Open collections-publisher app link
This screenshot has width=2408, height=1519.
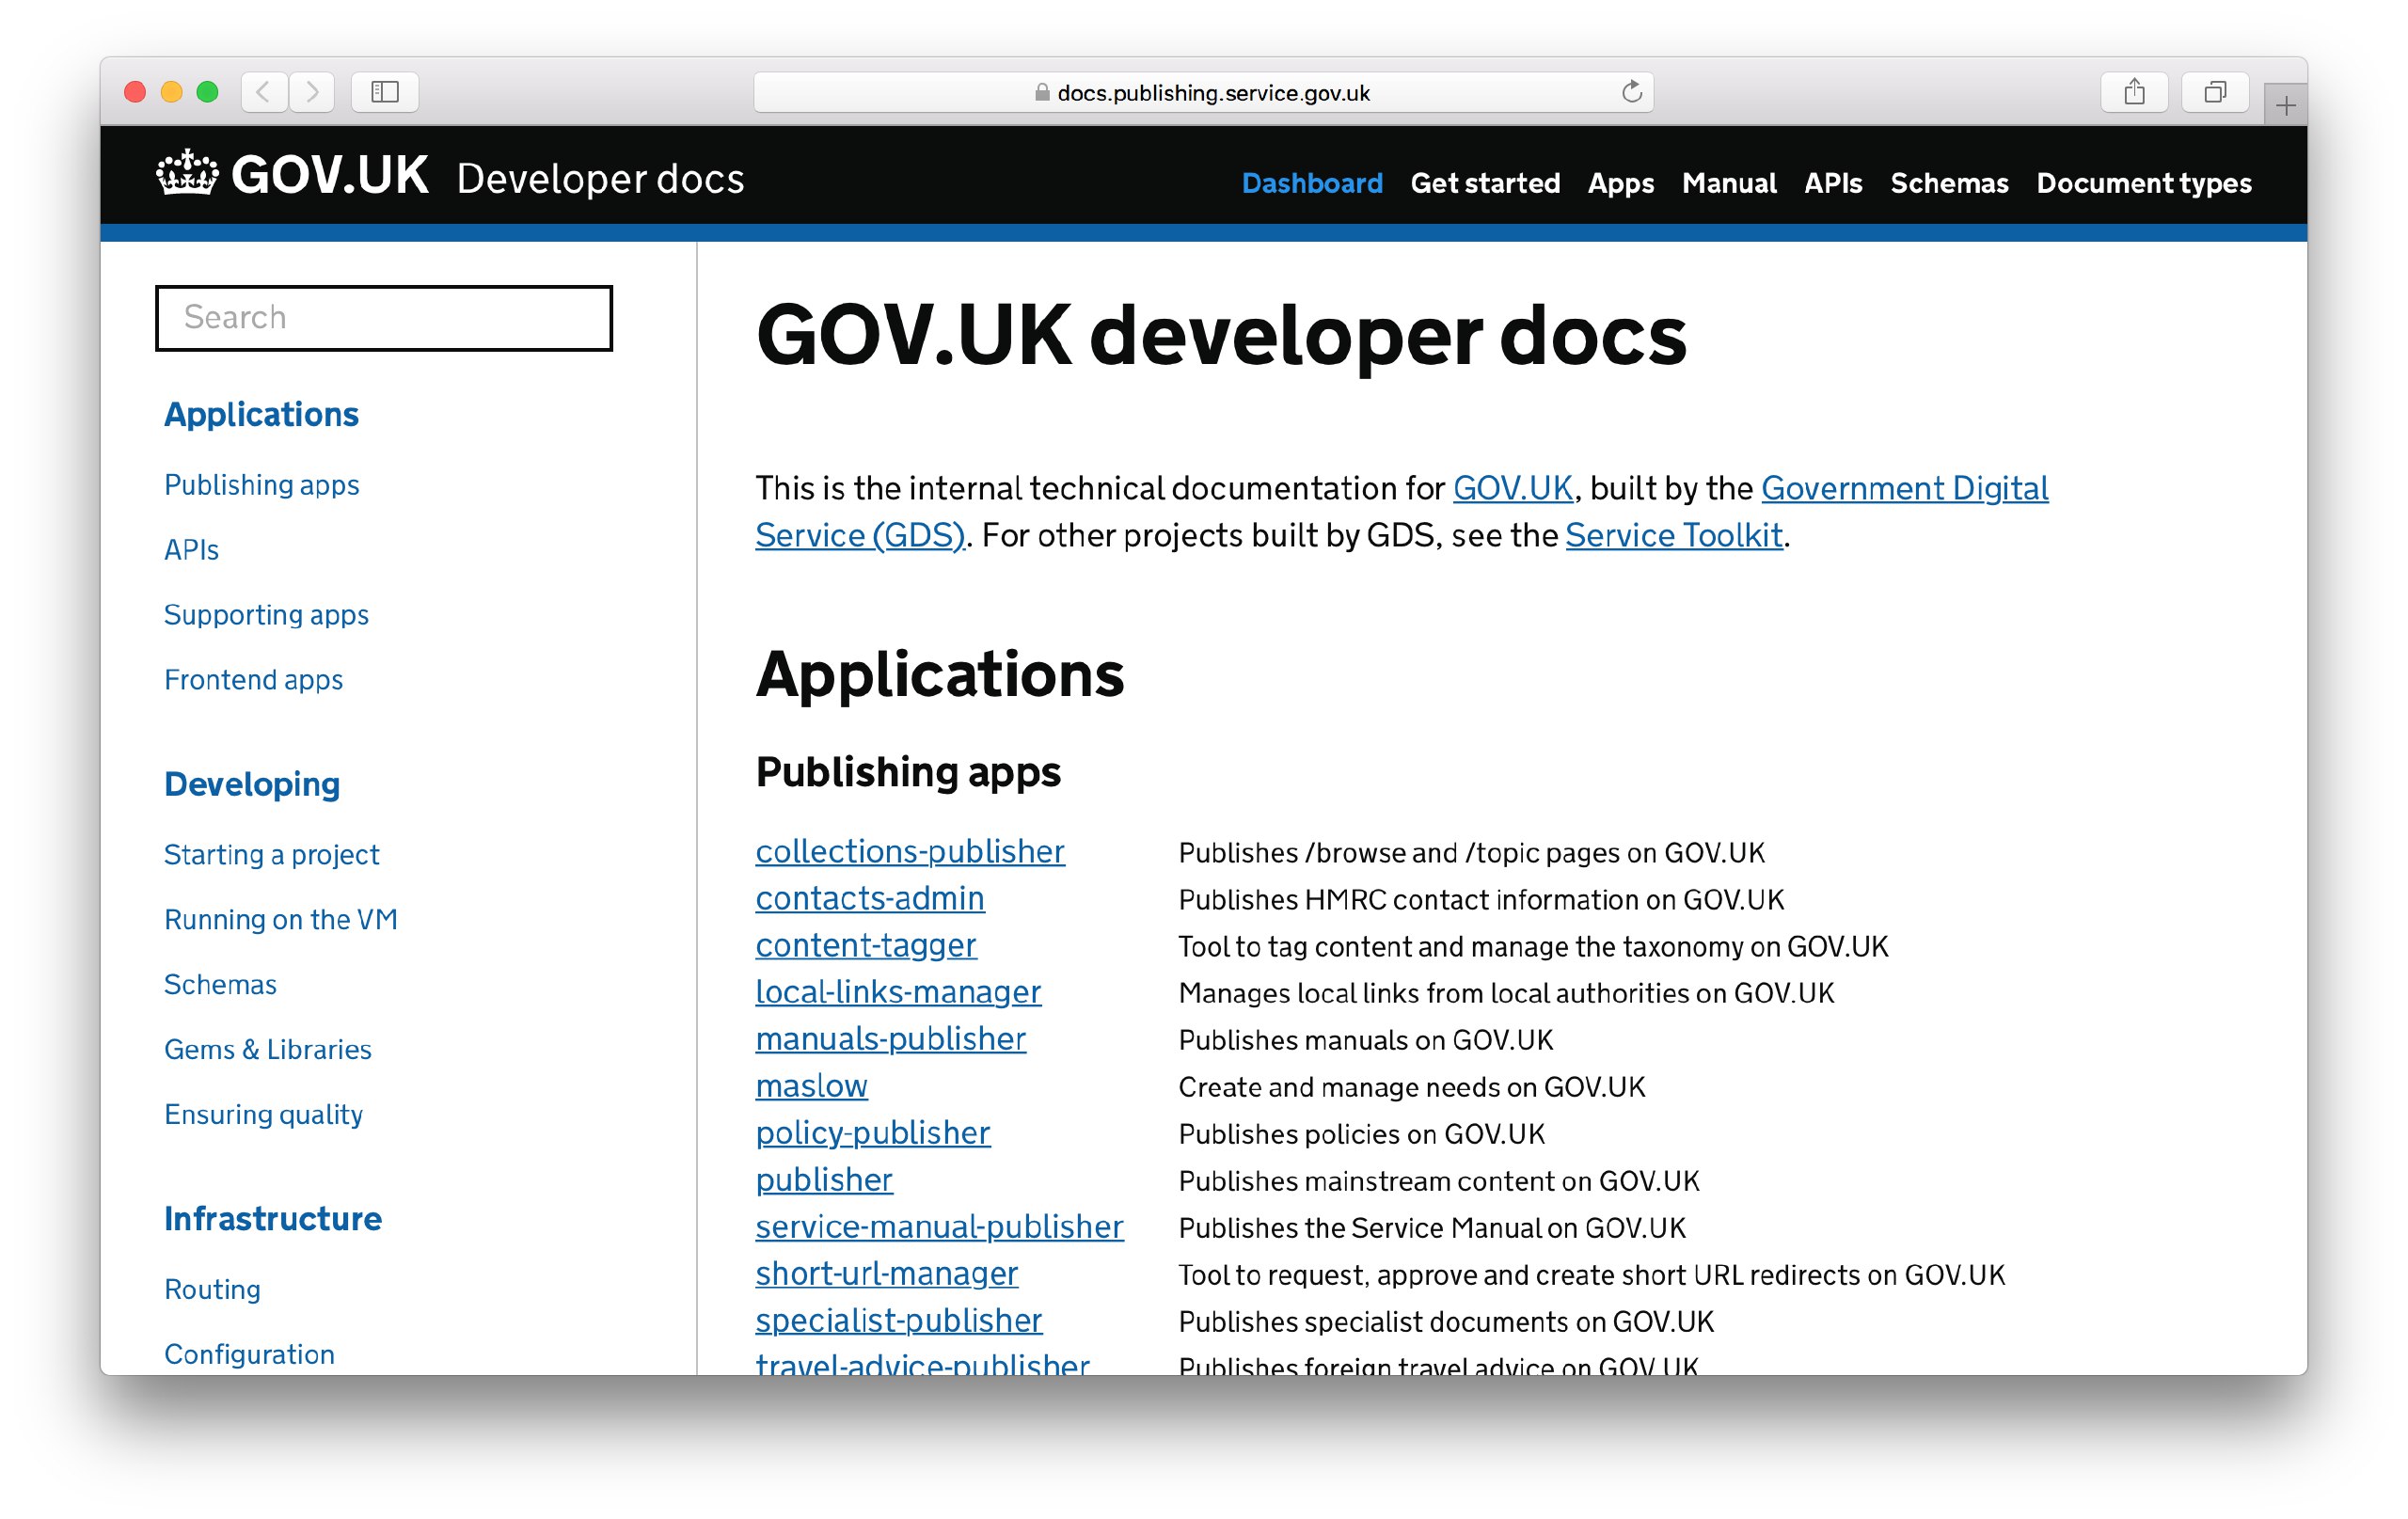pyautogui.click(x=910, y=852)
